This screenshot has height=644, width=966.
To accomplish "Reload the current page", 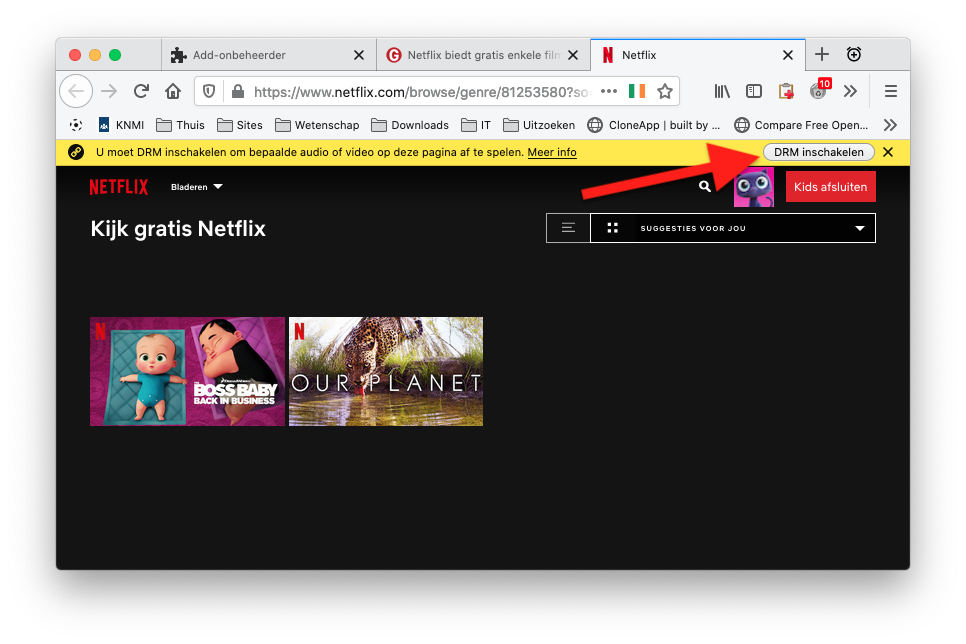I will point(141,91).
